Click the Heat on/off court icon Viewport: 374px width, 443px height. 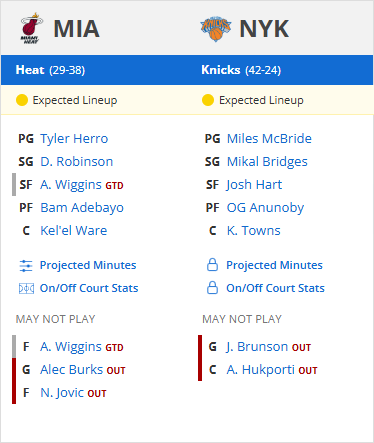click(26, 288)
